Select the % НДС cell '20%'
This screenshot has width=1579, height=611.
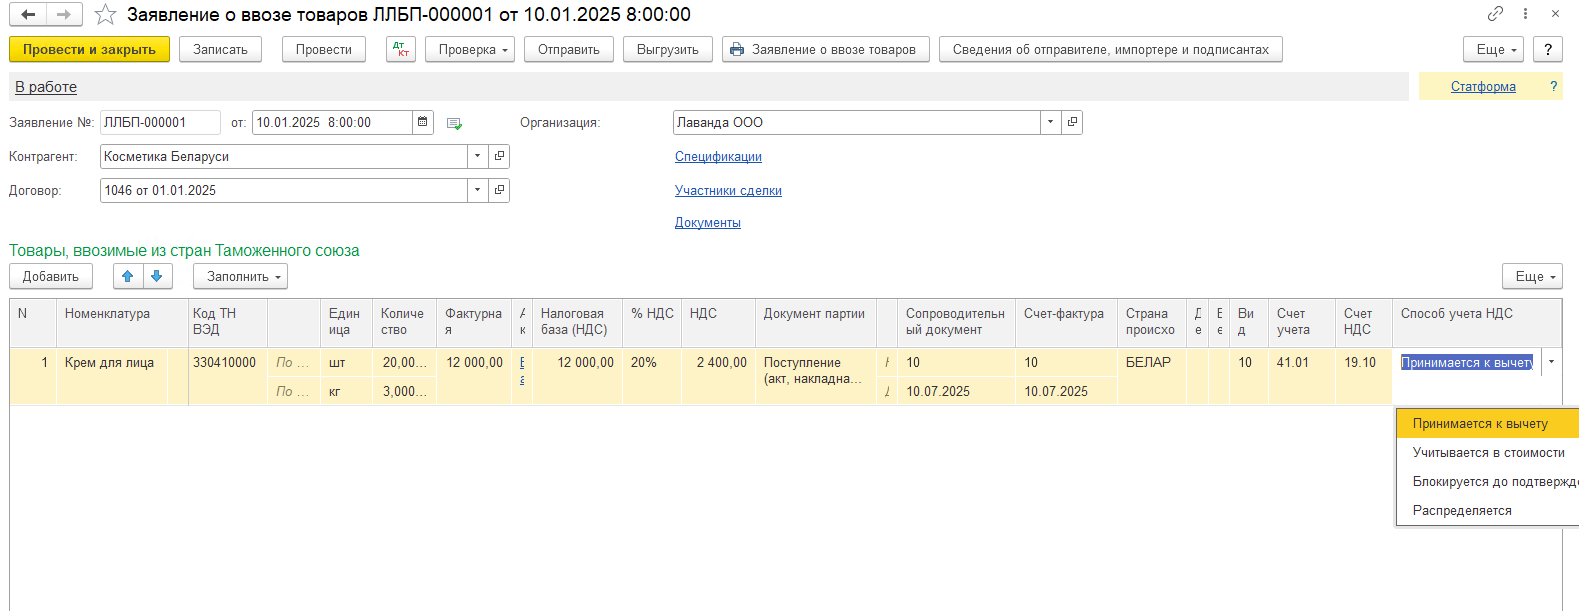(652, 362)
